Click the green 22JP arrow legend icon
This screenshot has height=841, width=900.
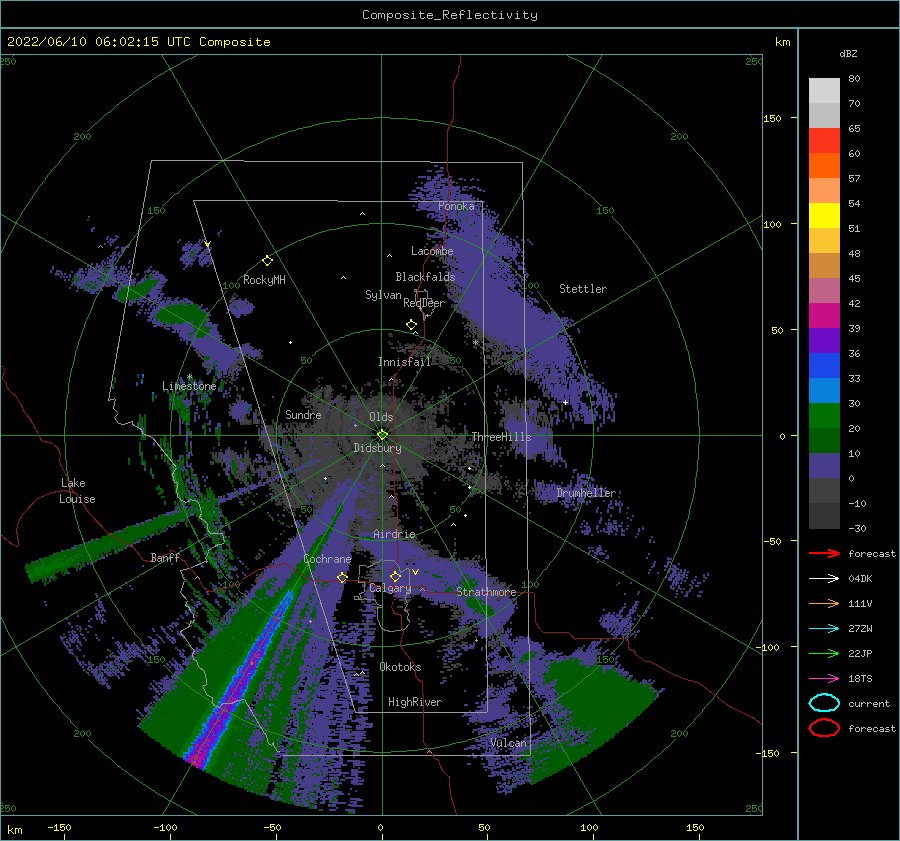pos(824,653)
